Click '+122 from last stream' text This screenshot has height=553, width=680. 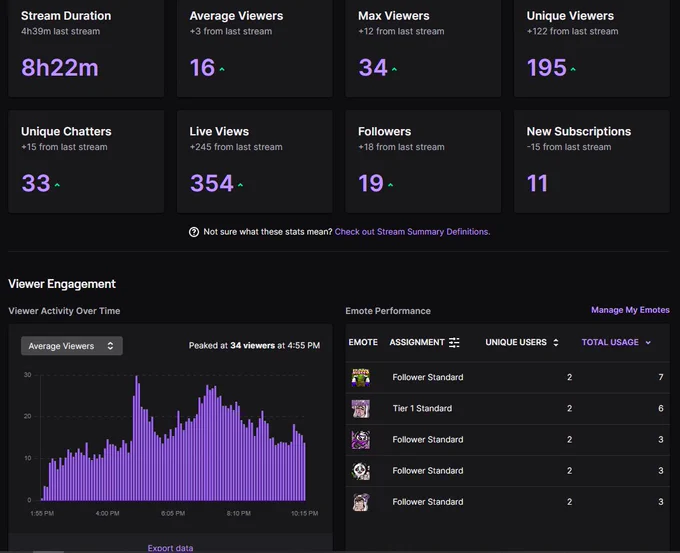click(572, 31)
